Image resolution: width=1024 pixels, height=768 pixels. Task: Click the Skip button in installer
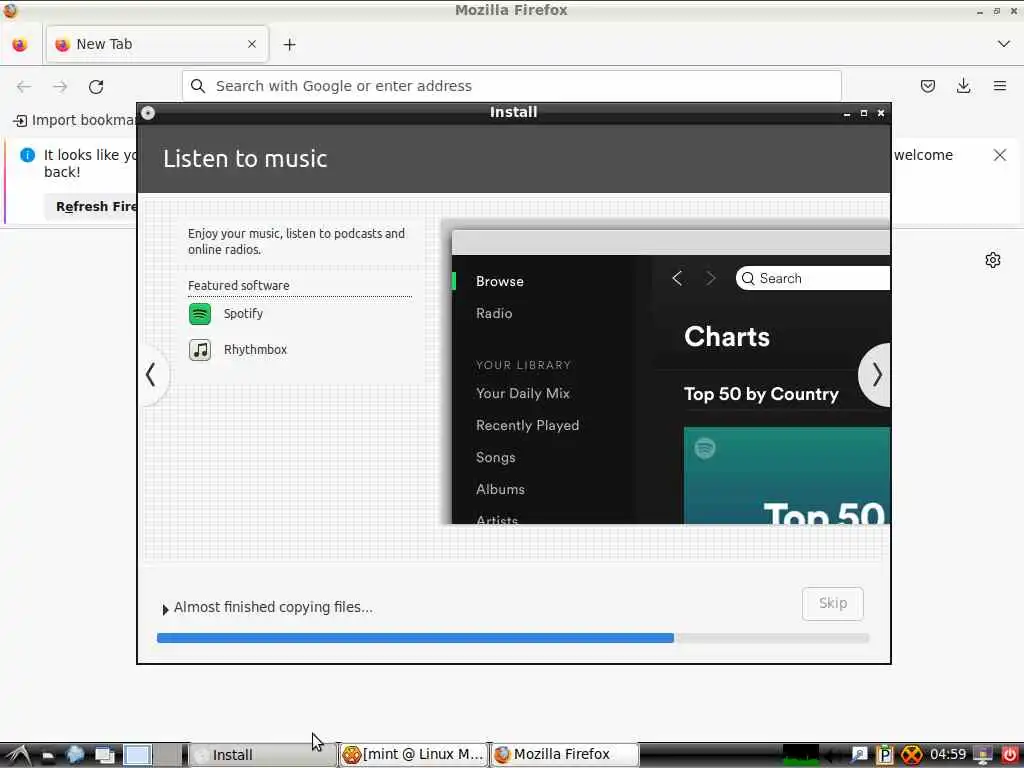coord(833,603)
